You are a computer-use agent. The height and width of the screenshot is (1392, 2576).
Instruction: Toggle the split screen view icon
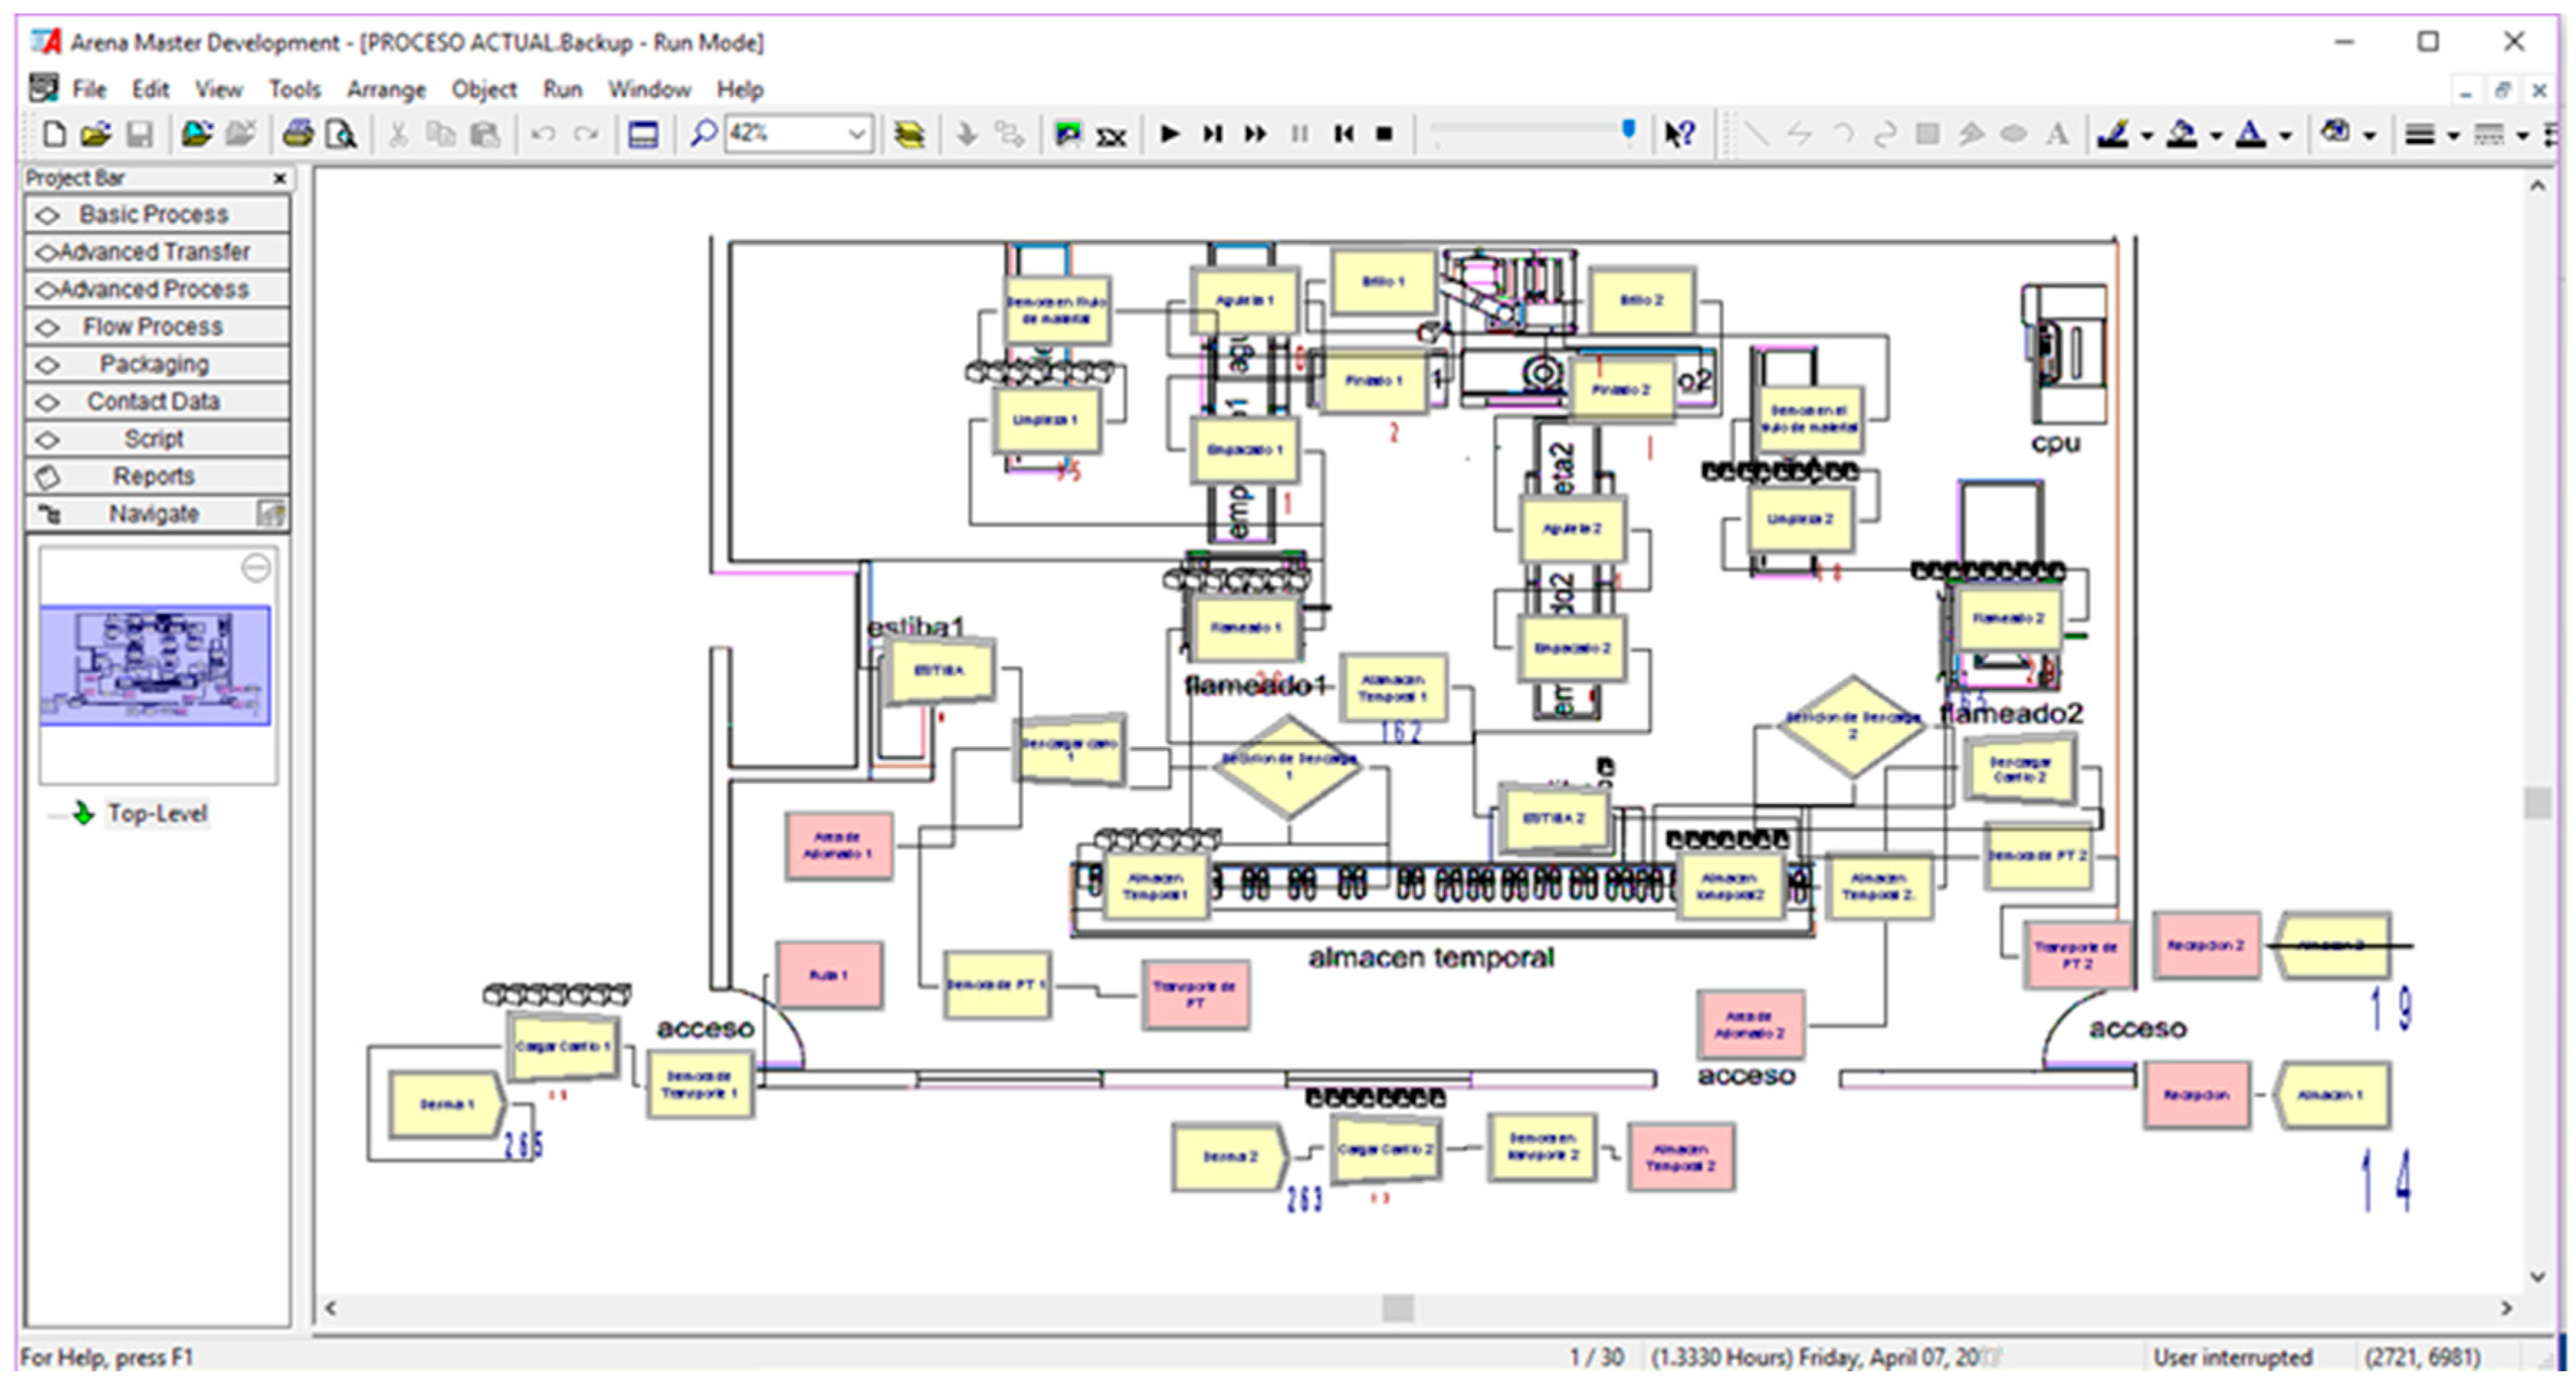coord(642,133)
